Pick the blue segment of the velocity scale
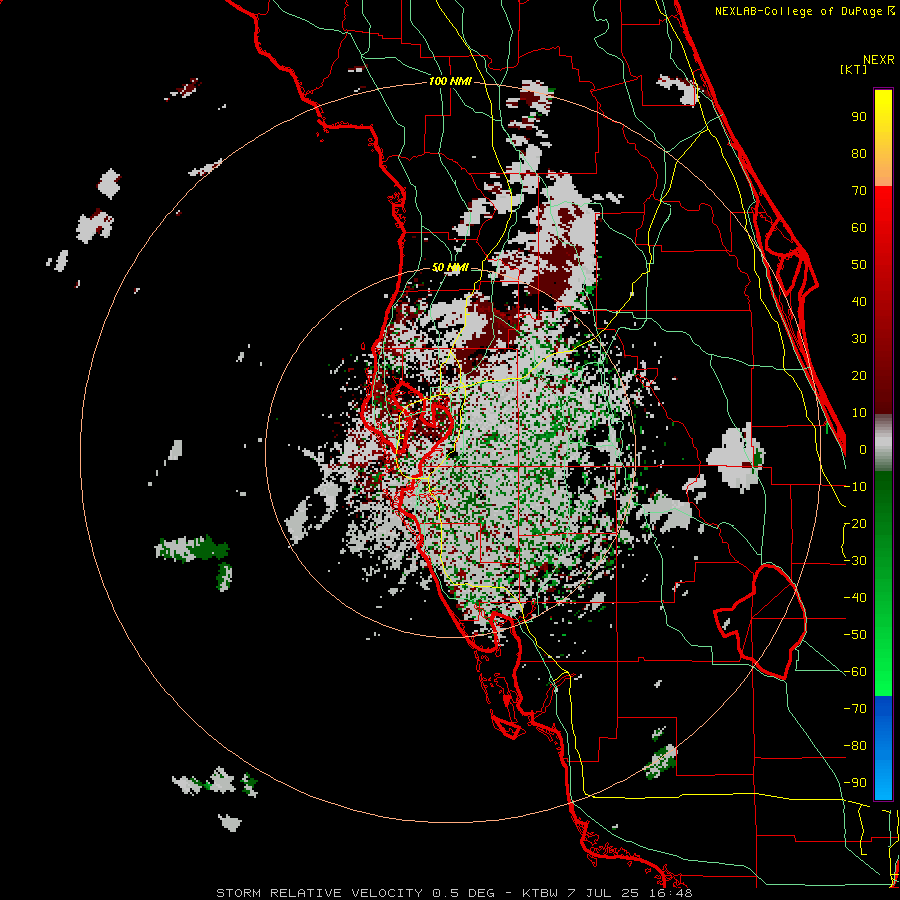900x900 pixels. pos(883,748)
